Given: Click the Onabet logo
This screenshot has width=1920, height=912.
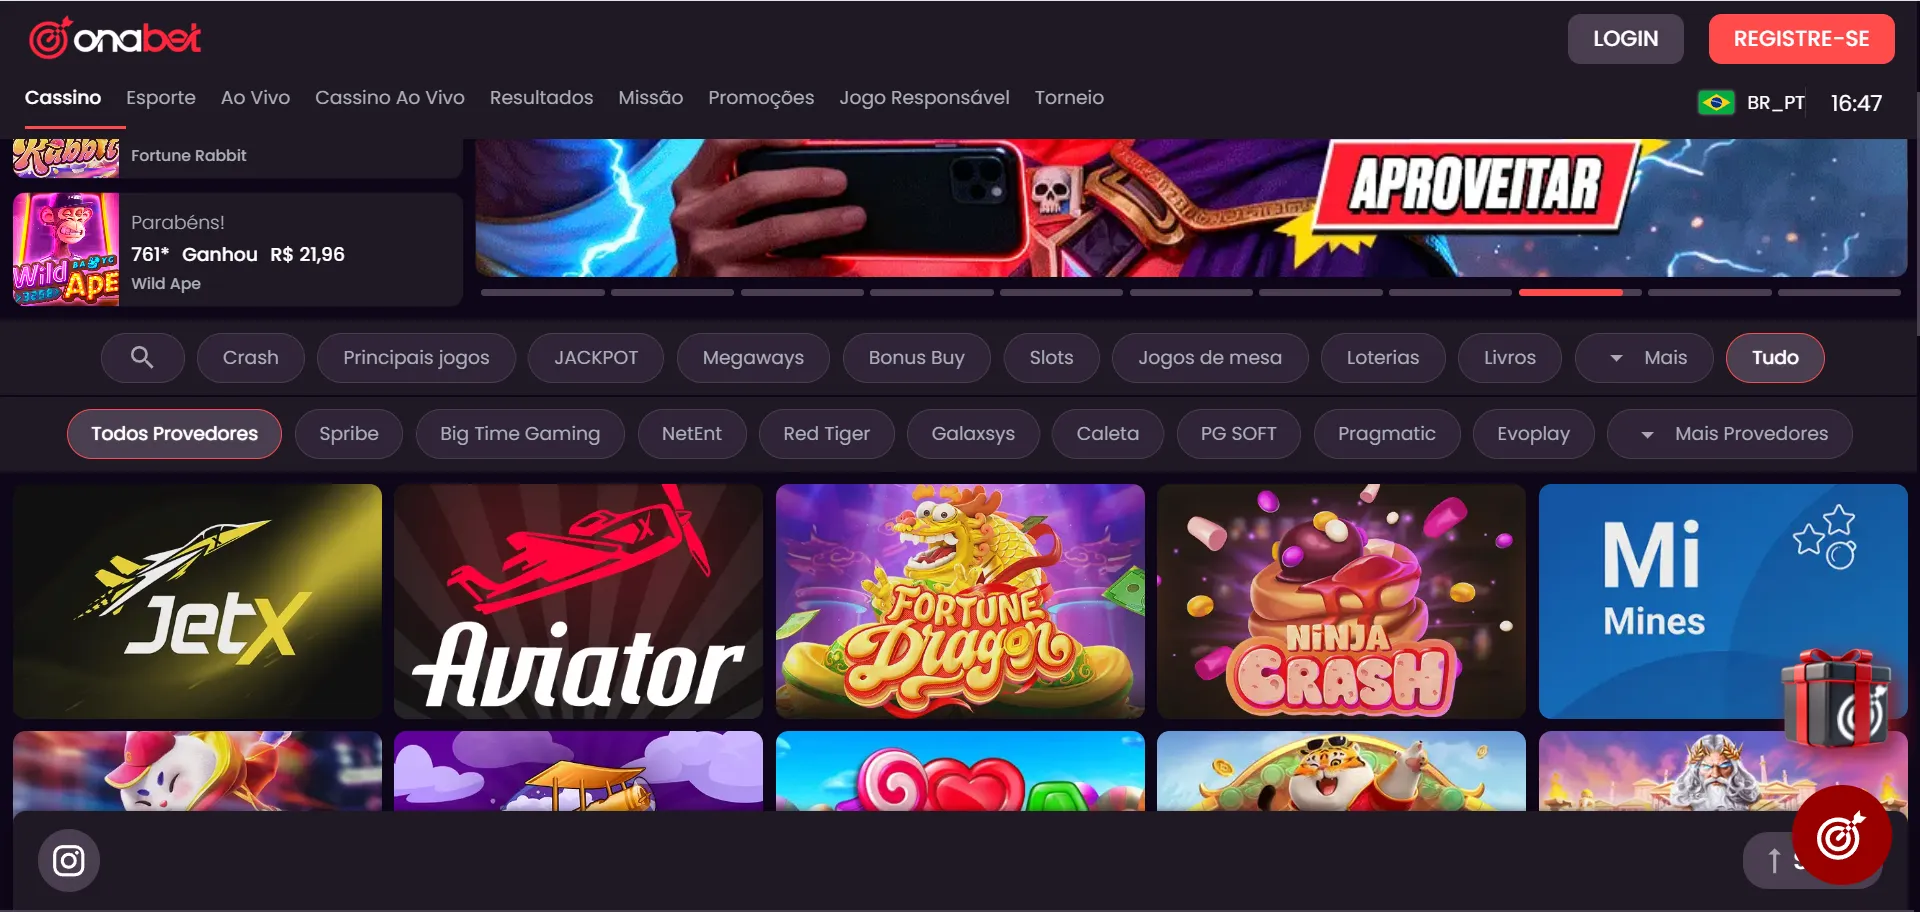Looking at the screenshot, I should pos(115,38).
